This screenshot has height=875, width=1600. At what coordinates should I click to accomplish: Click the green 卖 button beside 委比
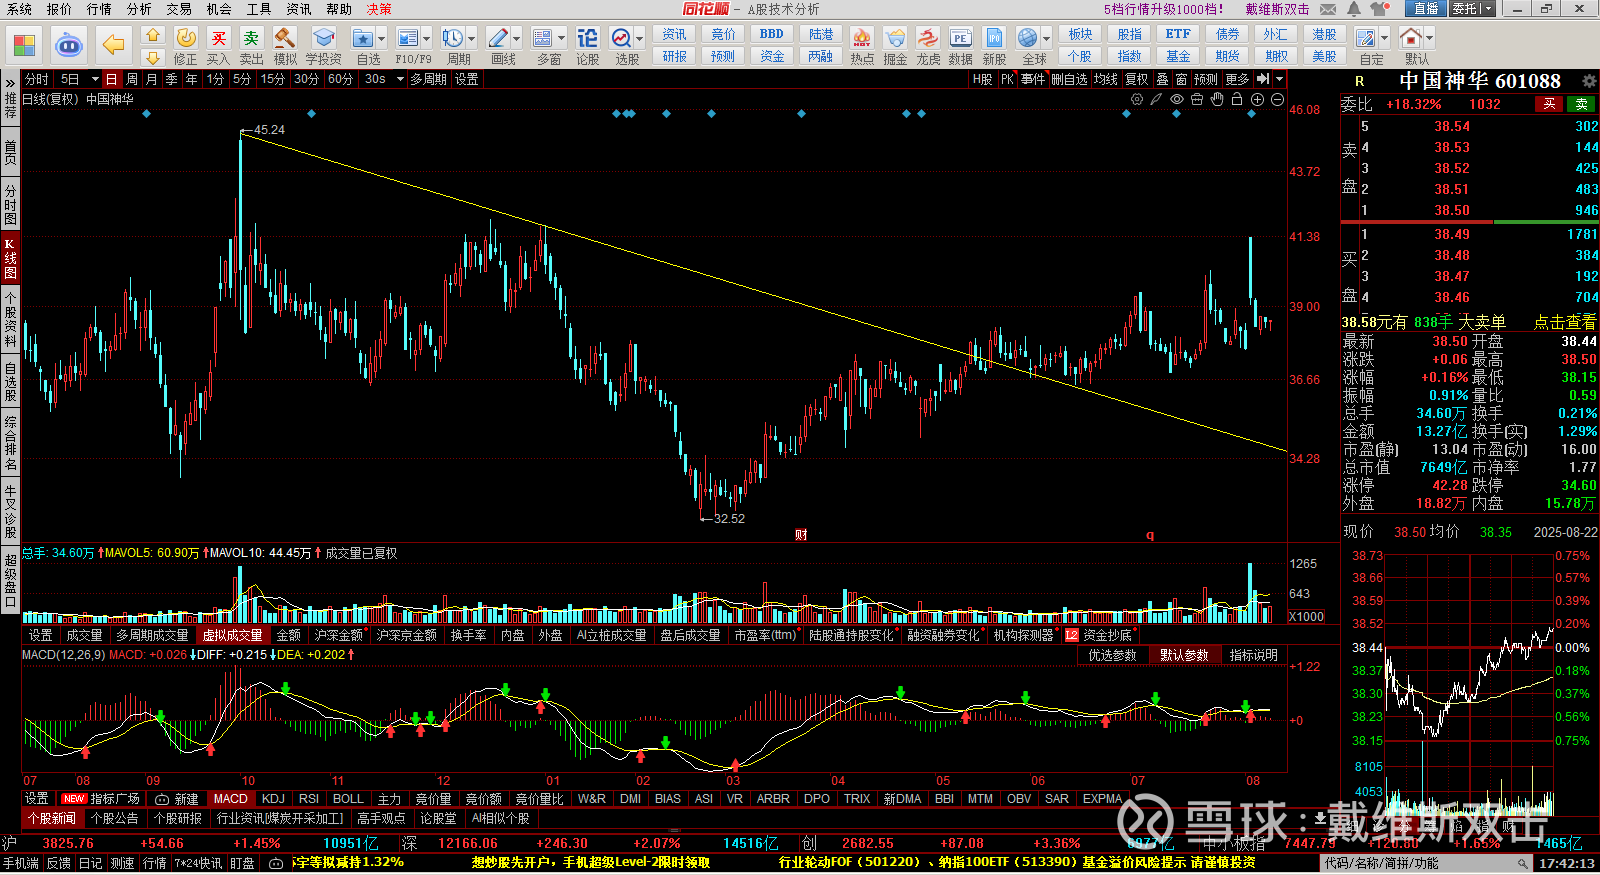pos(1581,104)
